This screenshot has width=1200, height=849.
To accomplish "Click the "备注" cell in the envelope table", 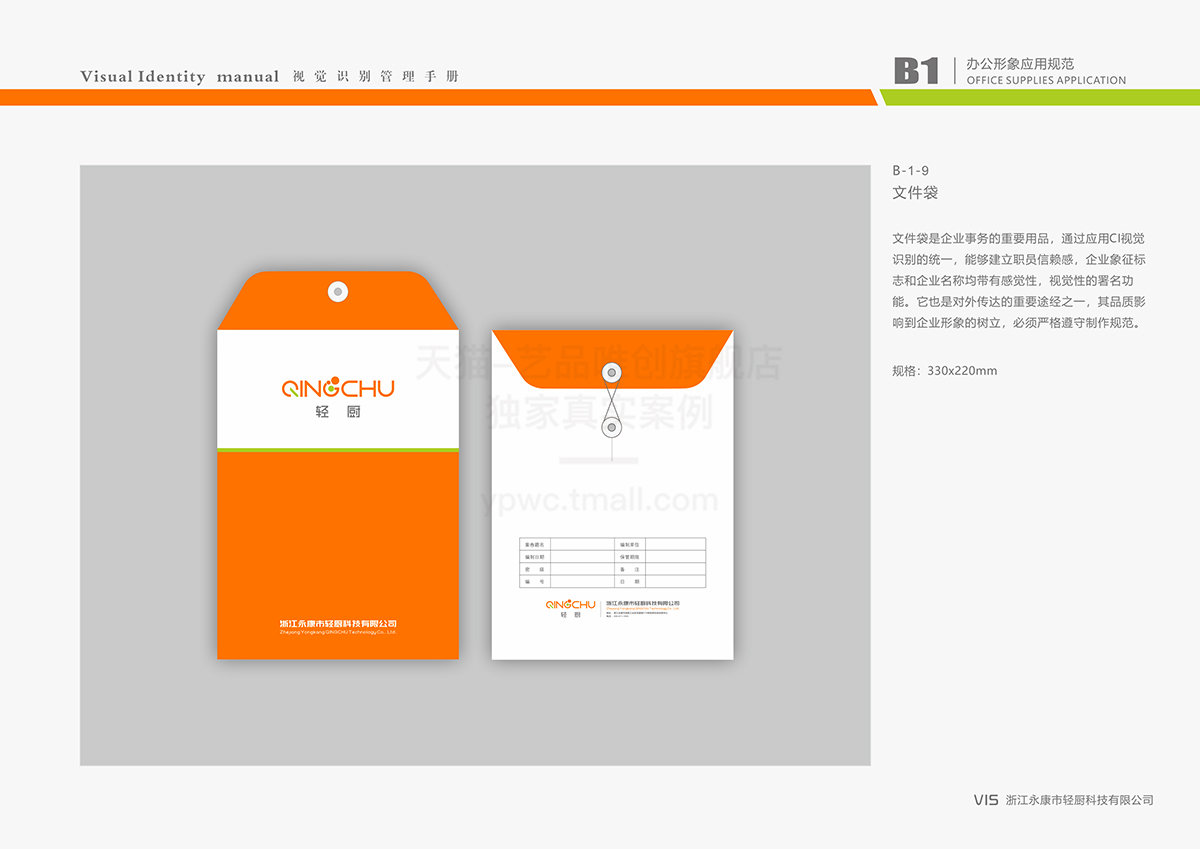I will pos(630,569).
